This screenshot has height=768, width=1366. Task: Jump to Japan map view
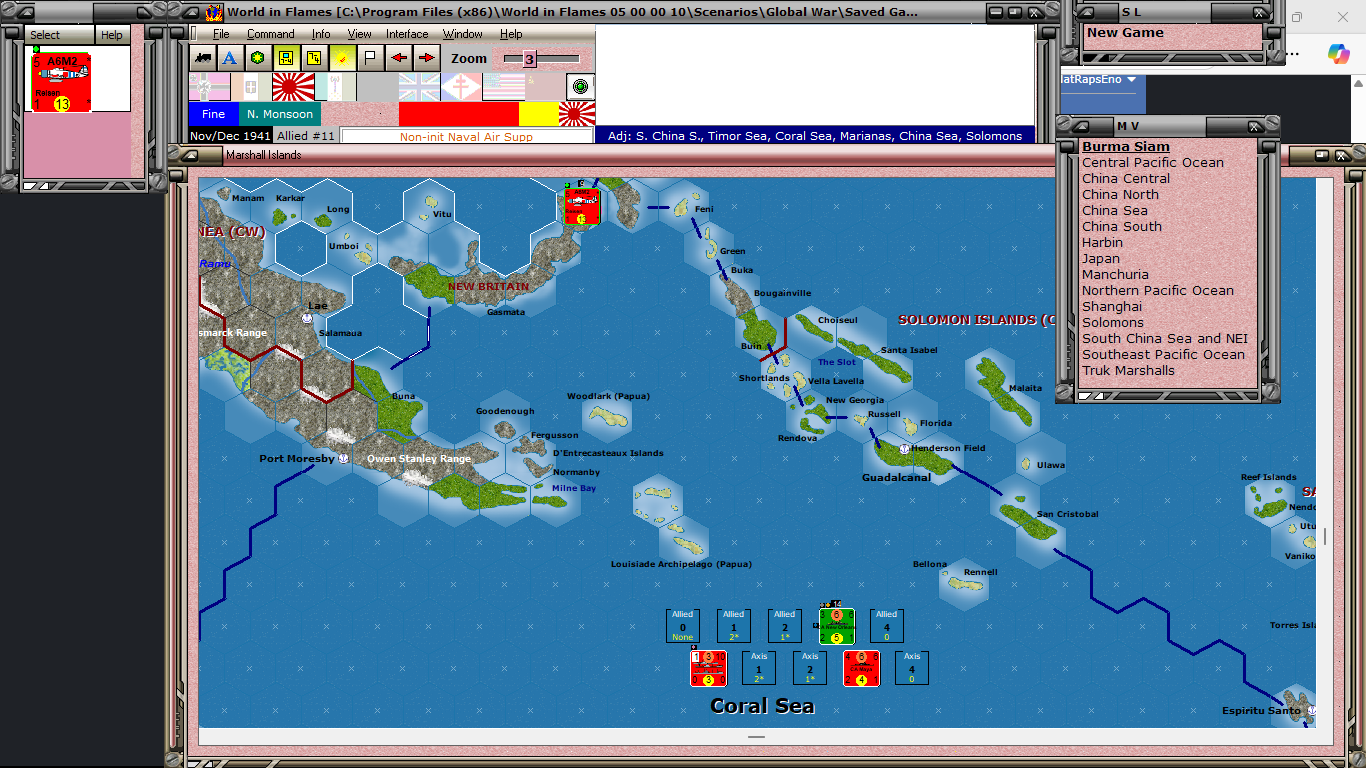tap(1100, 259)
